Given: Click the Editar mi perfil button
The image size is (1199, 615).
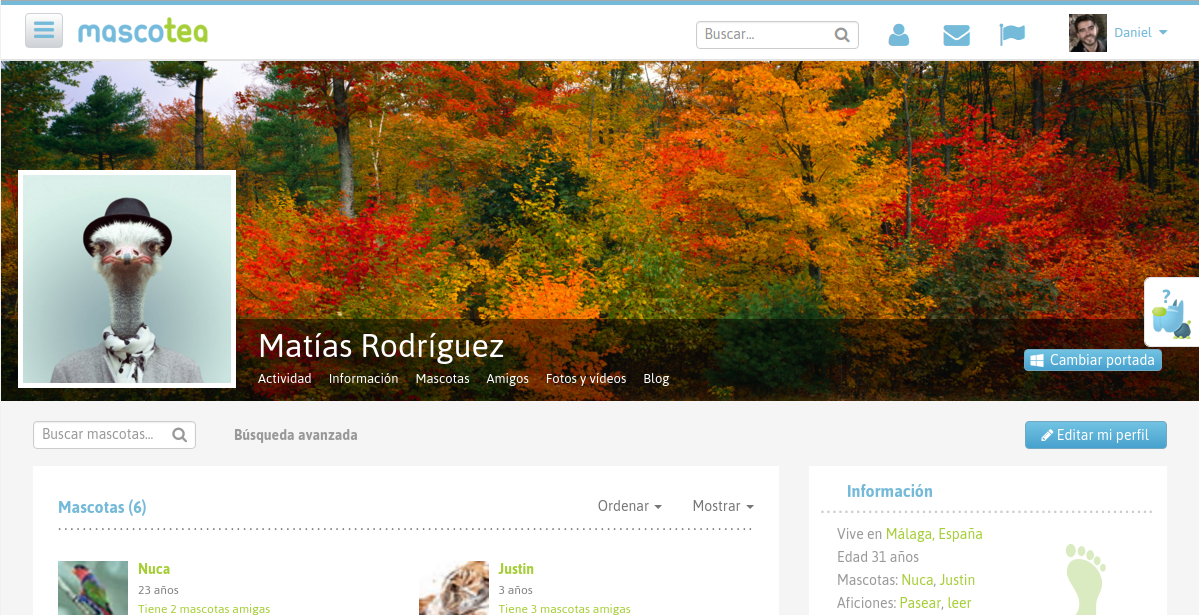Looking at the screenshot, I should [1095, 435].
